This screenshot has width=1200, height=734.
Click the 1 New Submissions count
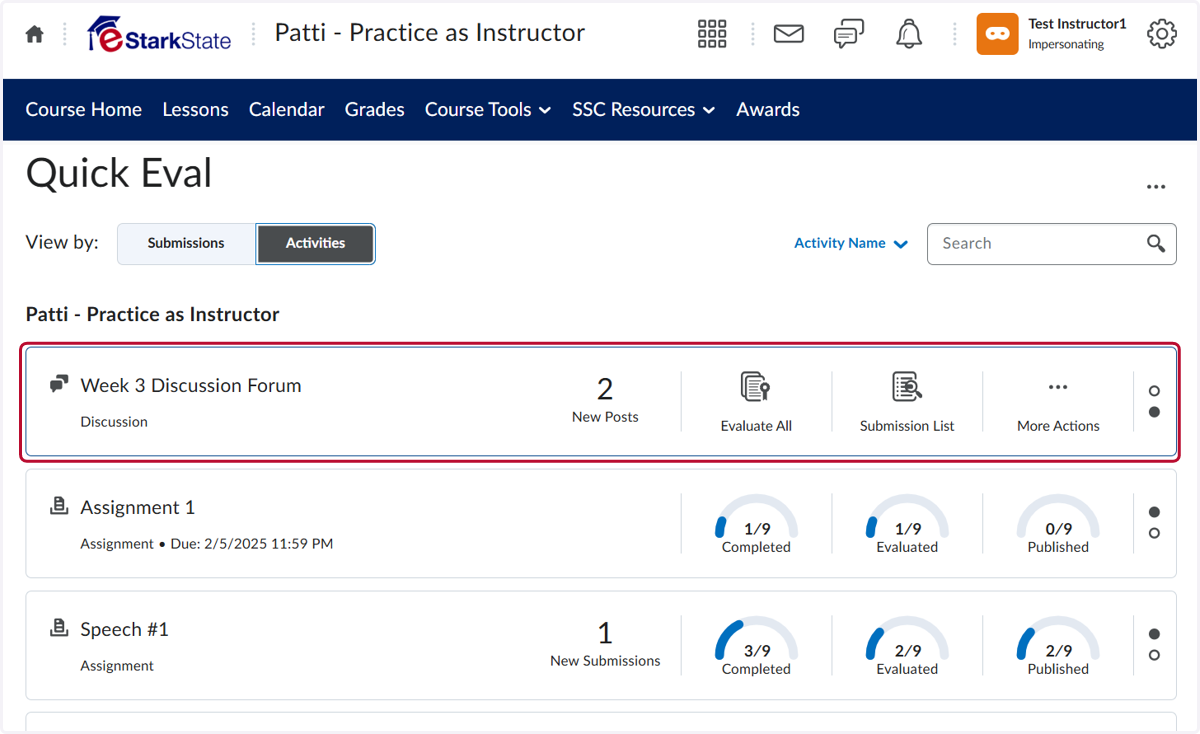(605, 643)
